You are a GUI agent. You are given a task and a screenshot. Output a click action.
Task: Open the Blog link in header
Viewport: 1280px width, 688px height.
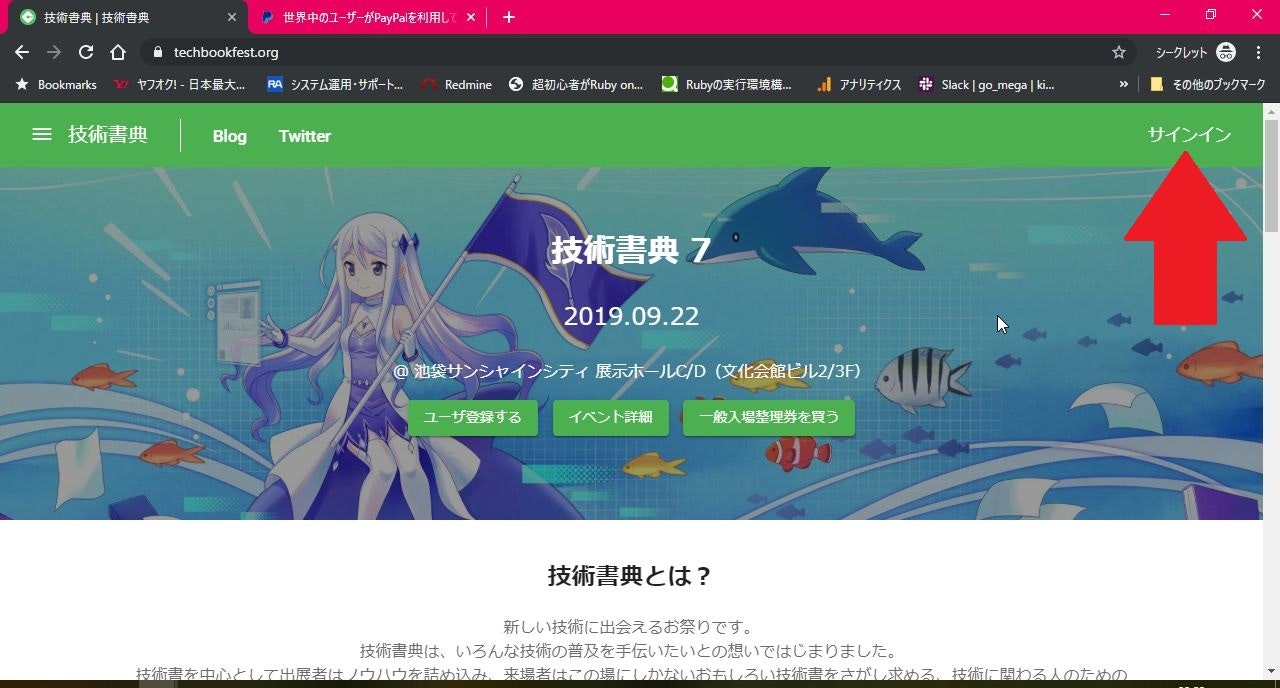(x=229, y=136)
